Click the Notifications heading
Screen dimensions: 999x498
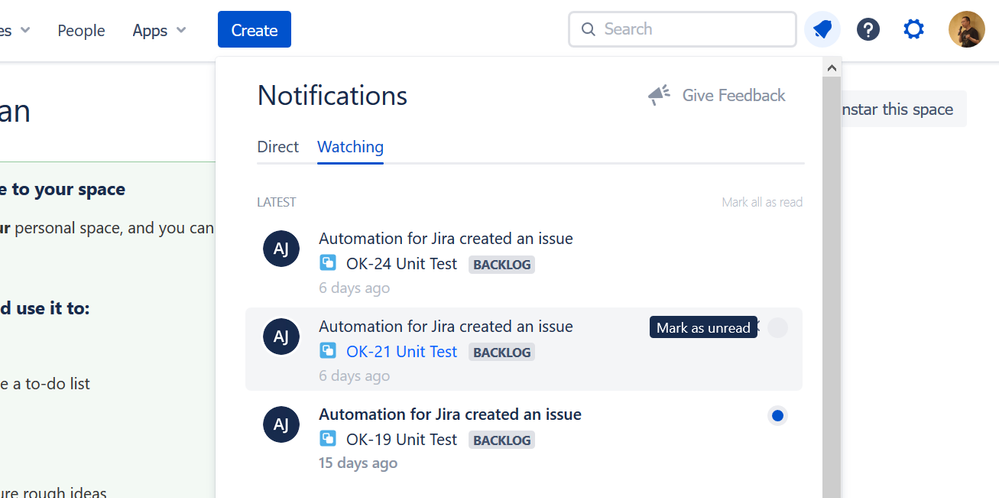332,96
